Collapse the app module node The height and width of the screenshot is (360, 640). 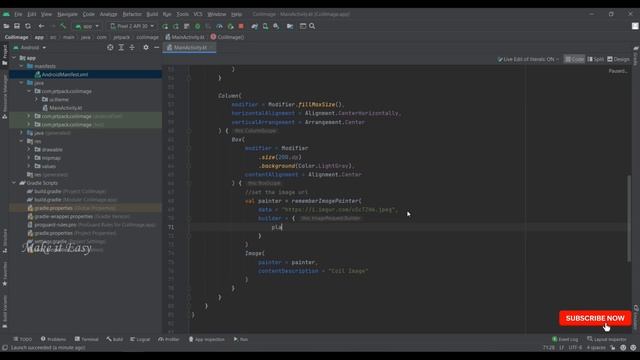[x=14, y=58]
